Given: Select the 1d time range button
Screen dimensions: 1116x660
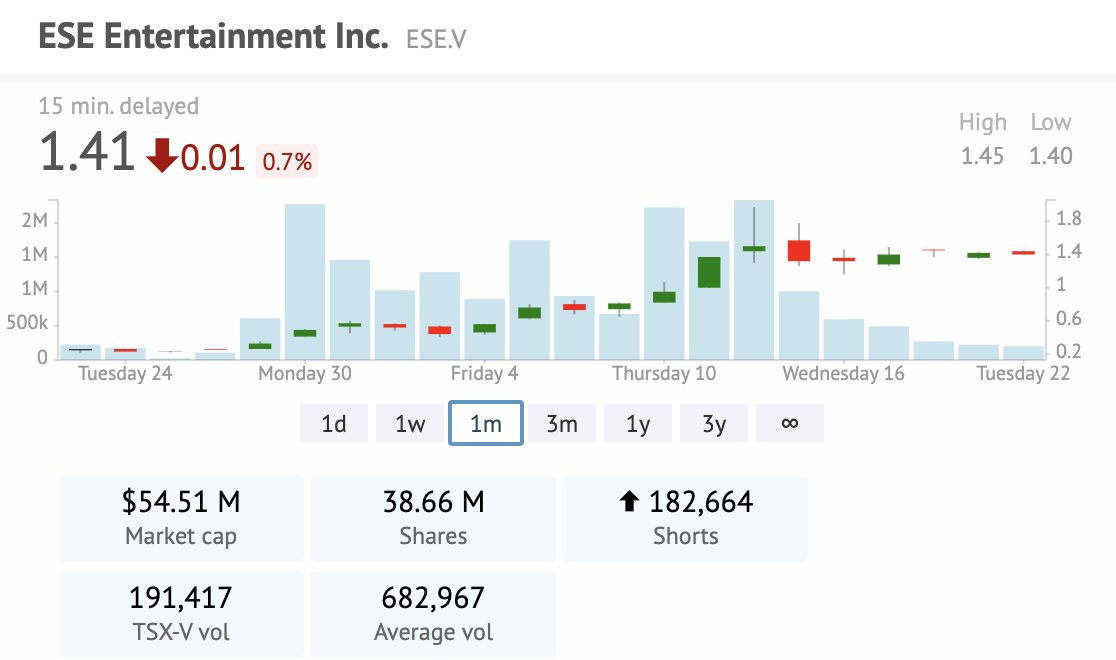Looking at the screenshot, I should 334,424.
